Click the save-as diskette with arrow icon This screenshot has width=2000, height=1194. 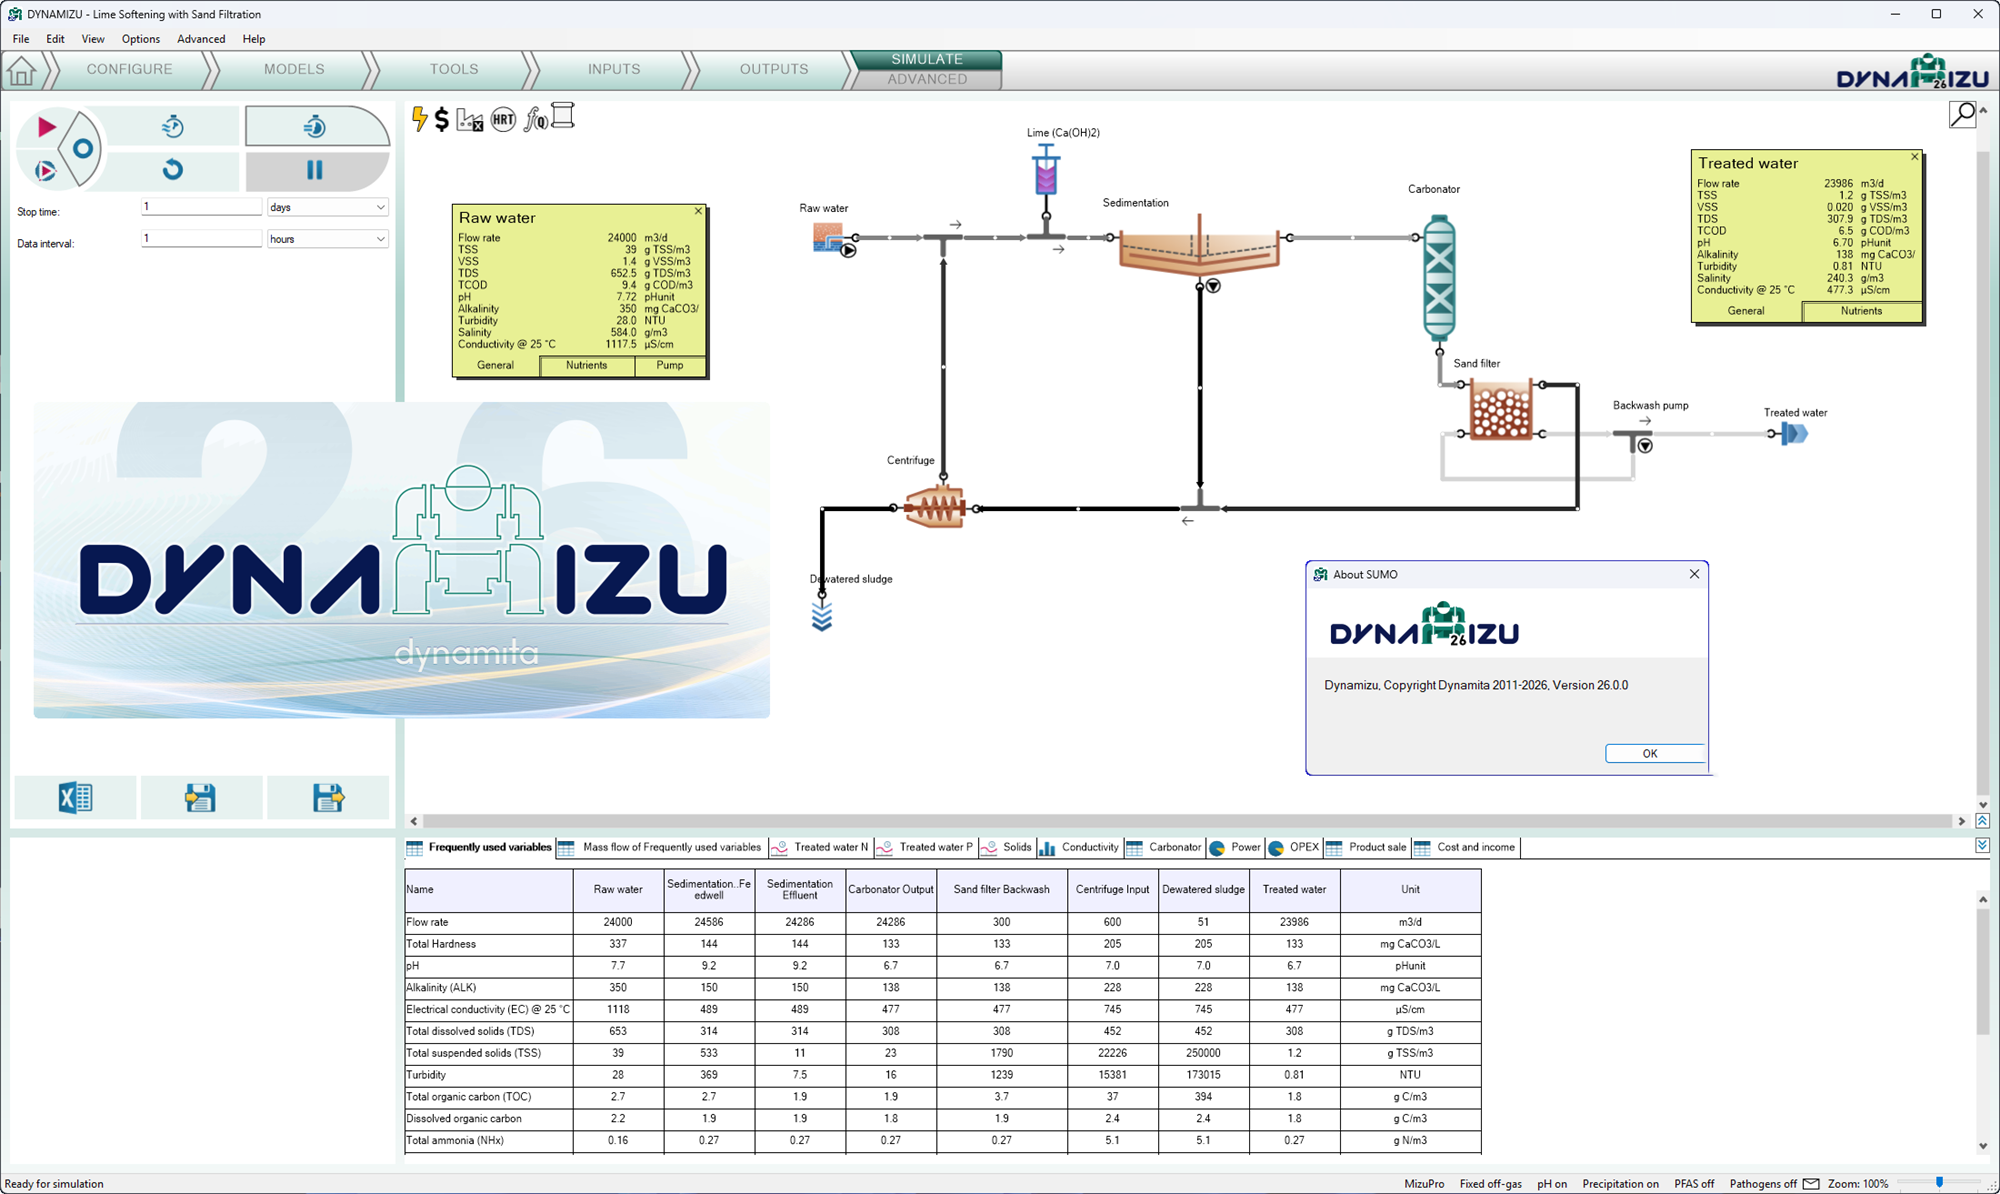tap(328, 797)
